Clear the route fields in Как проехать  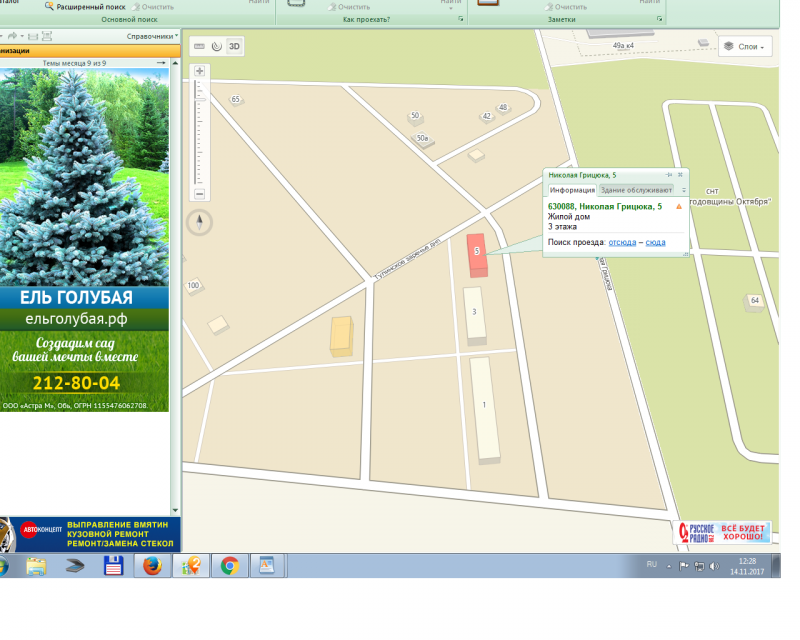(x=349, y=7)
